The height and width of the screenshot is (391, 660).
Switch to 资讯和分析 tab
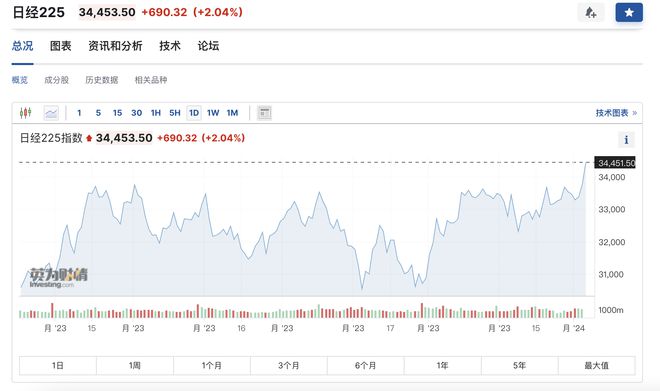click(x=115, y=46)
